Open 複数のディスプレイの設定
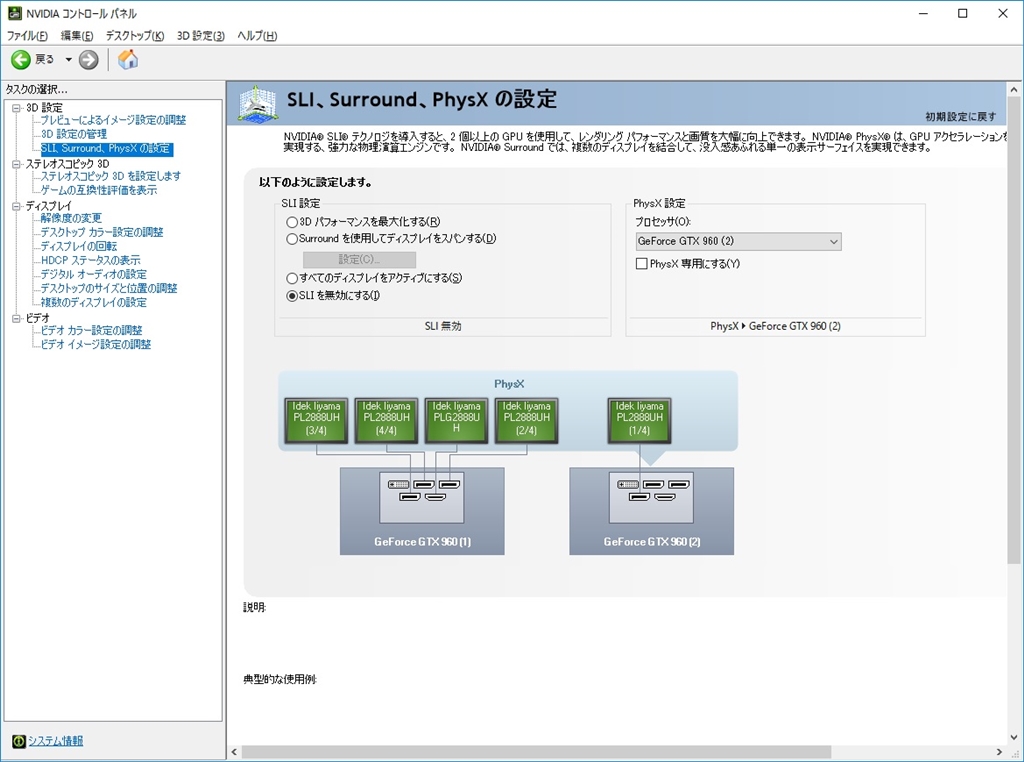 point(93,302)
